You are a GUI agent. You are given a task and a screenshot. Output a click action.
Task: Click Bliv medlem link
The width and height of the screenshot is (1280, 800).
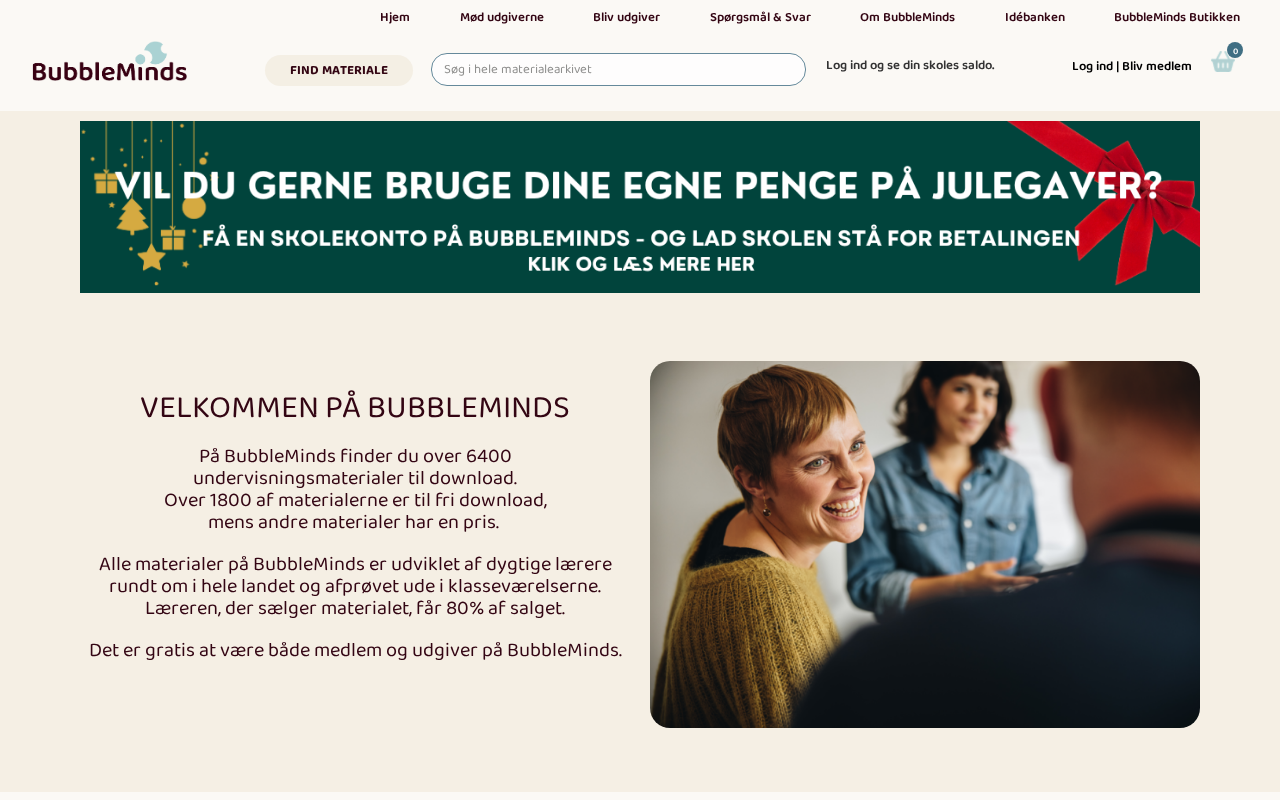click(x=1157, y=66)
